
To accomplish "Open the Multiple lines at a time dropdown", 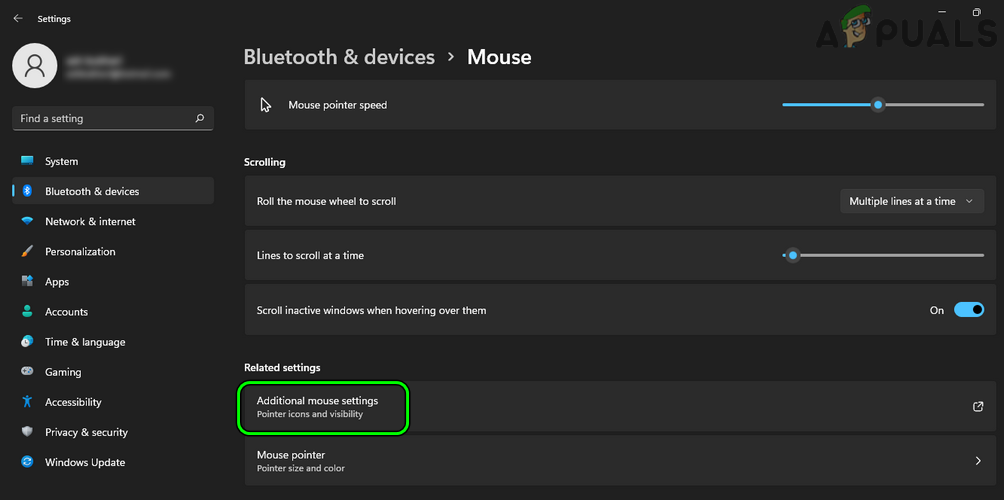I will click(911, 201).
